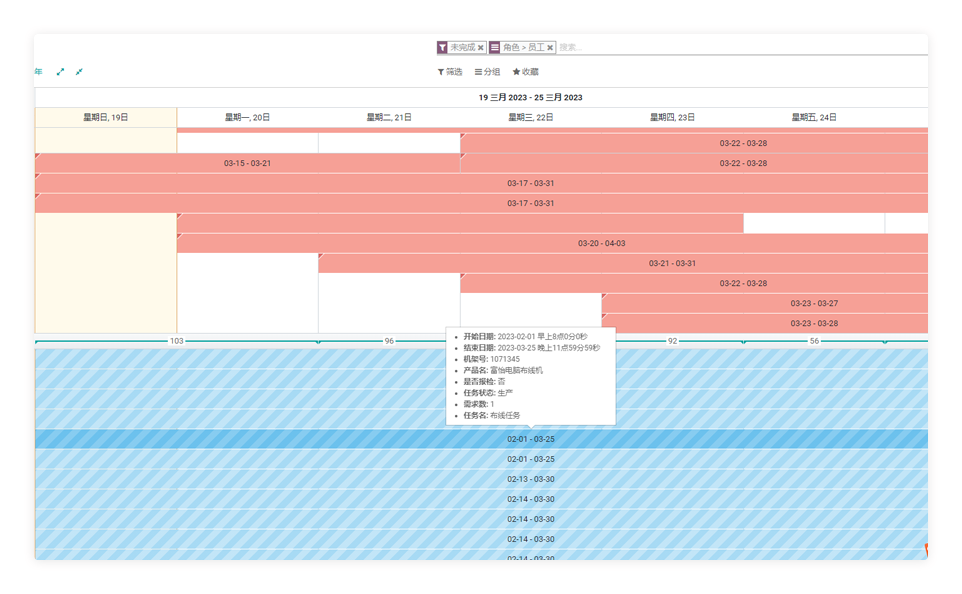Screen dimensions: 962x594
Task: Click the expand rows arrows icon
Action: point(60,72)
